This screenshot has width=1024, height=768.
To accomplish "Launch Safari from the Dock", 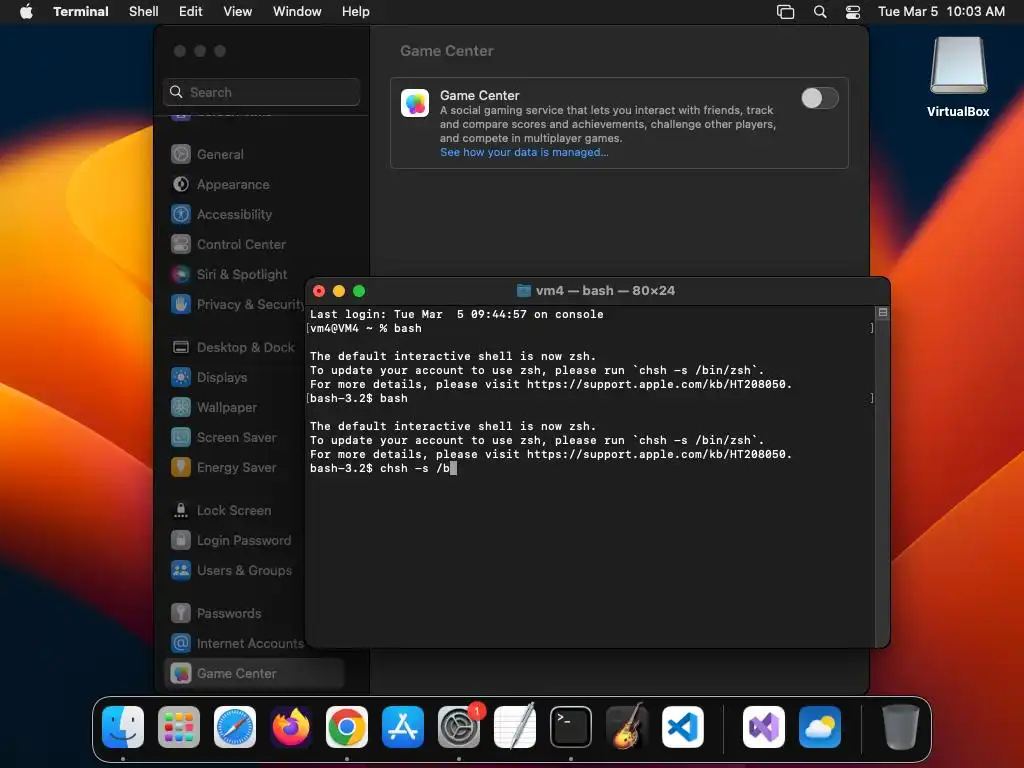I will 235,727.
